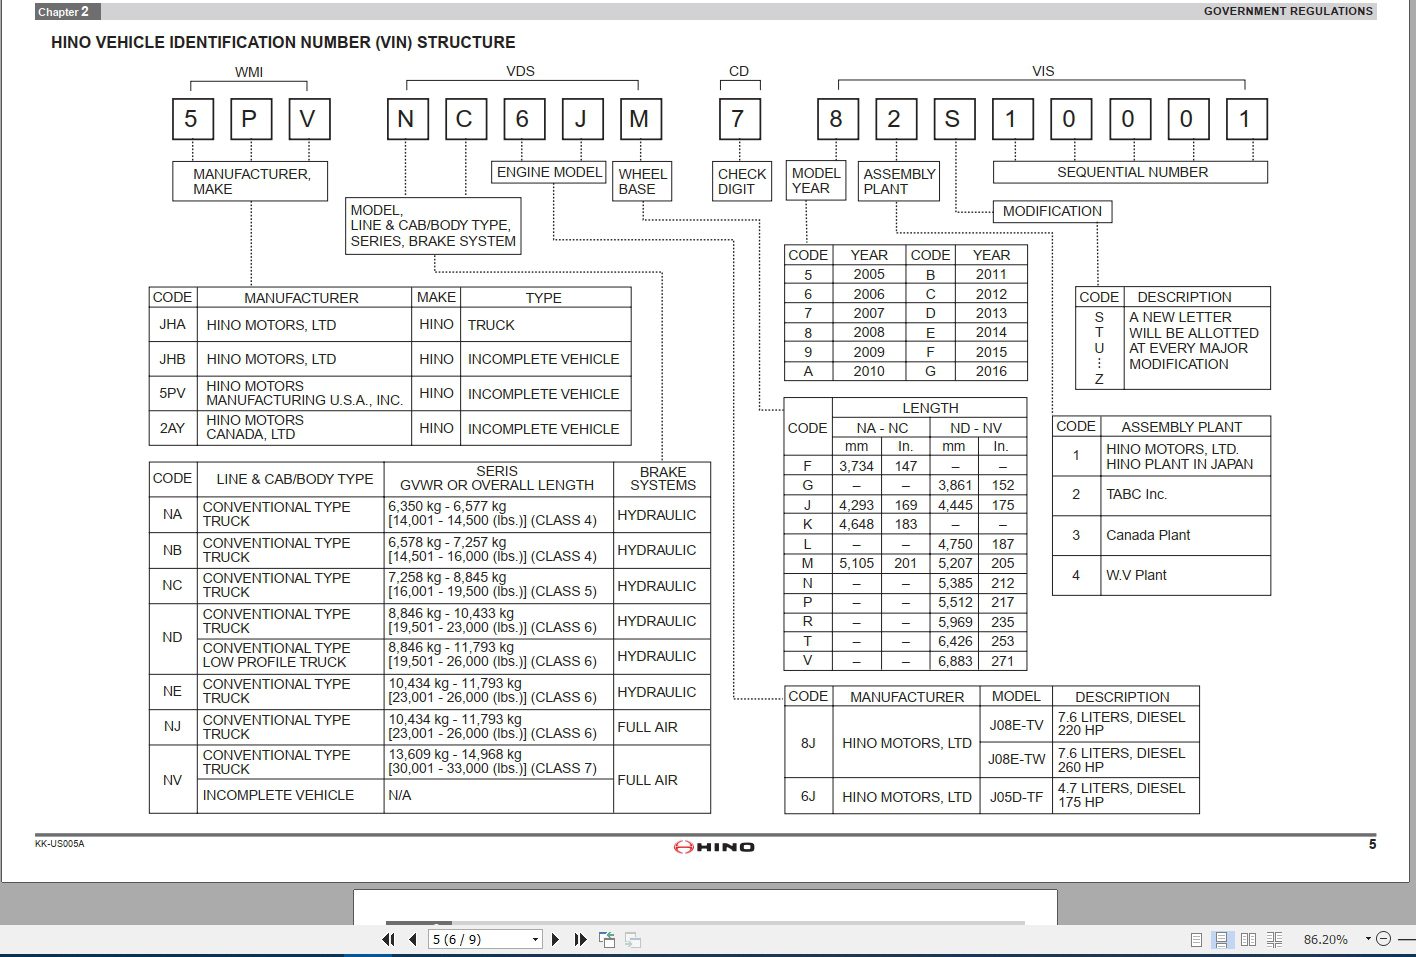The height and width of the screenshot is (957, 1416).
Task: Click the VIN character box 'J'
Action: click(580, 119)
